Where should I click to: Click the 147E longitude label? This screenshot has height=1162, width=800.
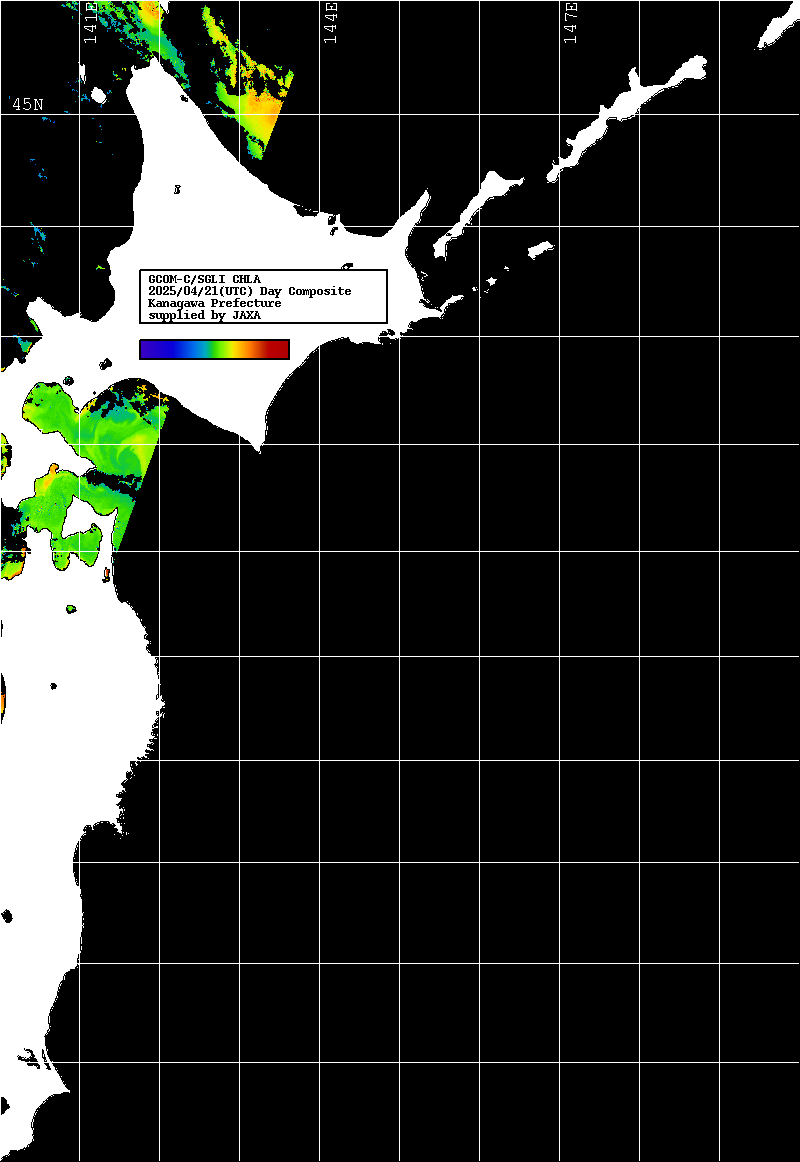click(570, 24)
